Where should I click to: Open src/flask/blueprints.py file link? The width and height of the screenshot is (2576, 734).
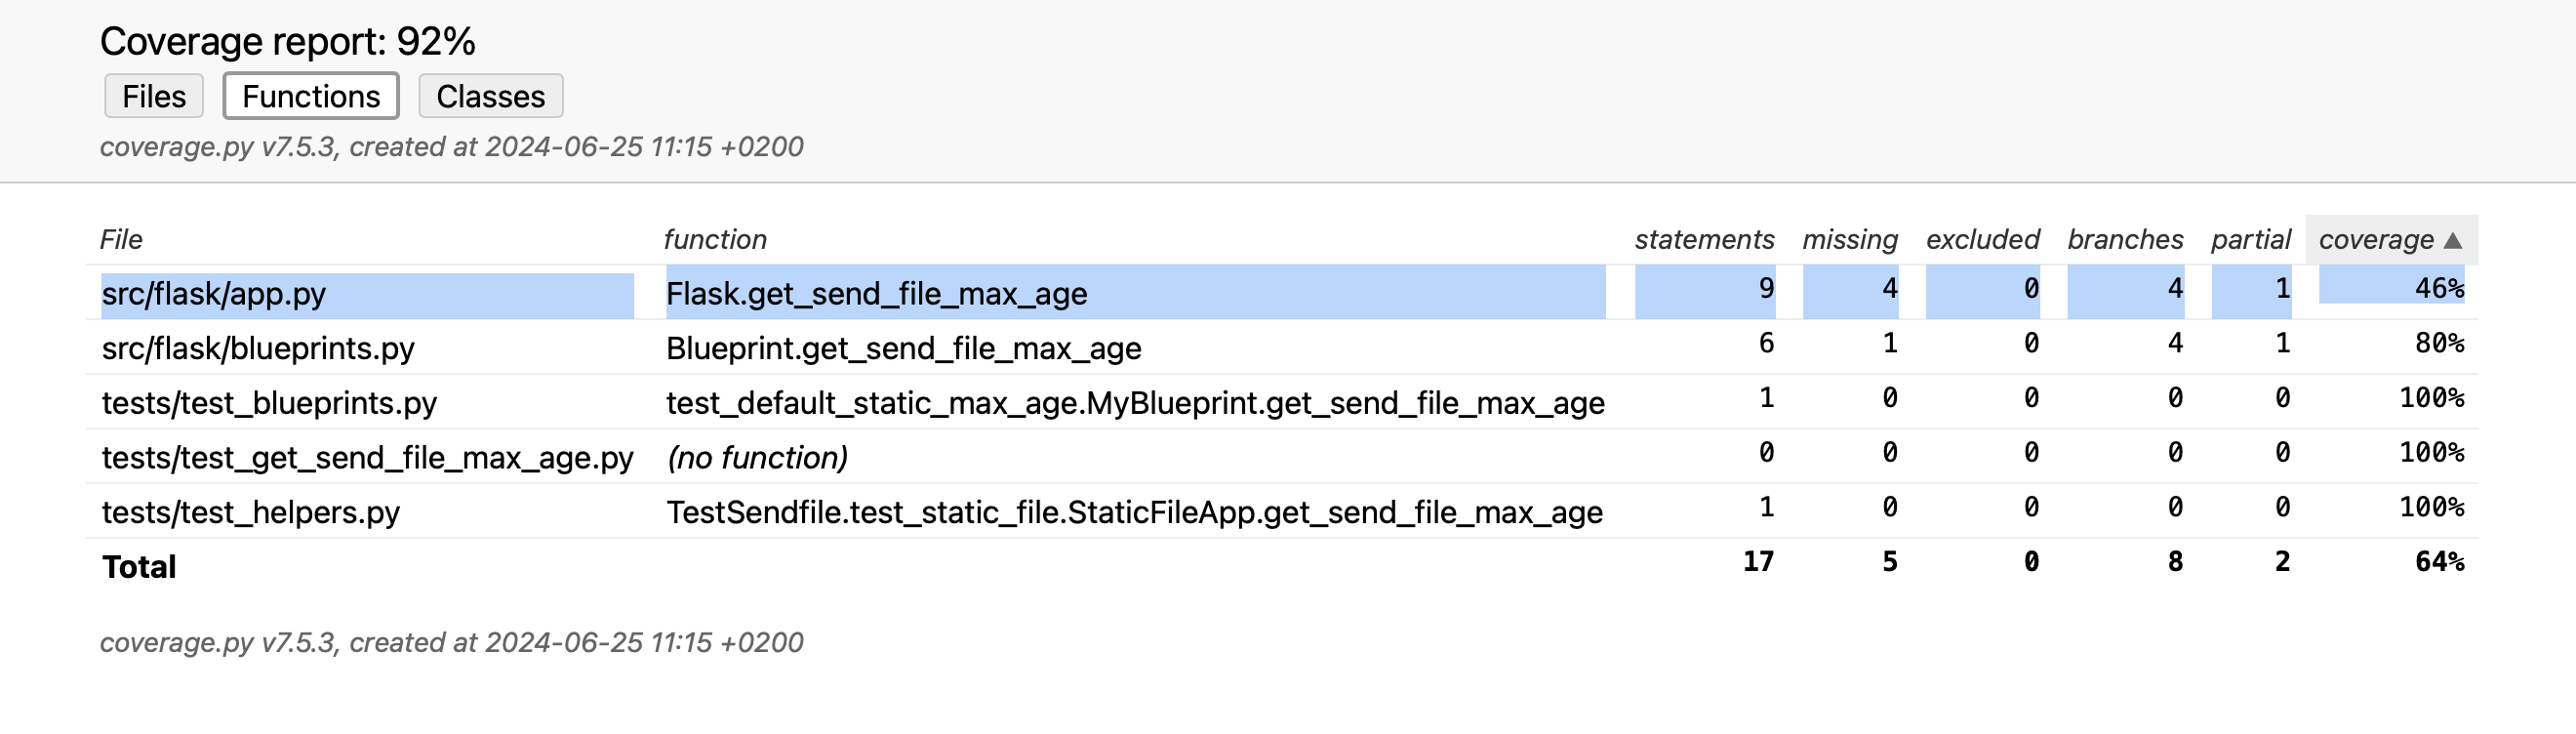click(258, 348)
